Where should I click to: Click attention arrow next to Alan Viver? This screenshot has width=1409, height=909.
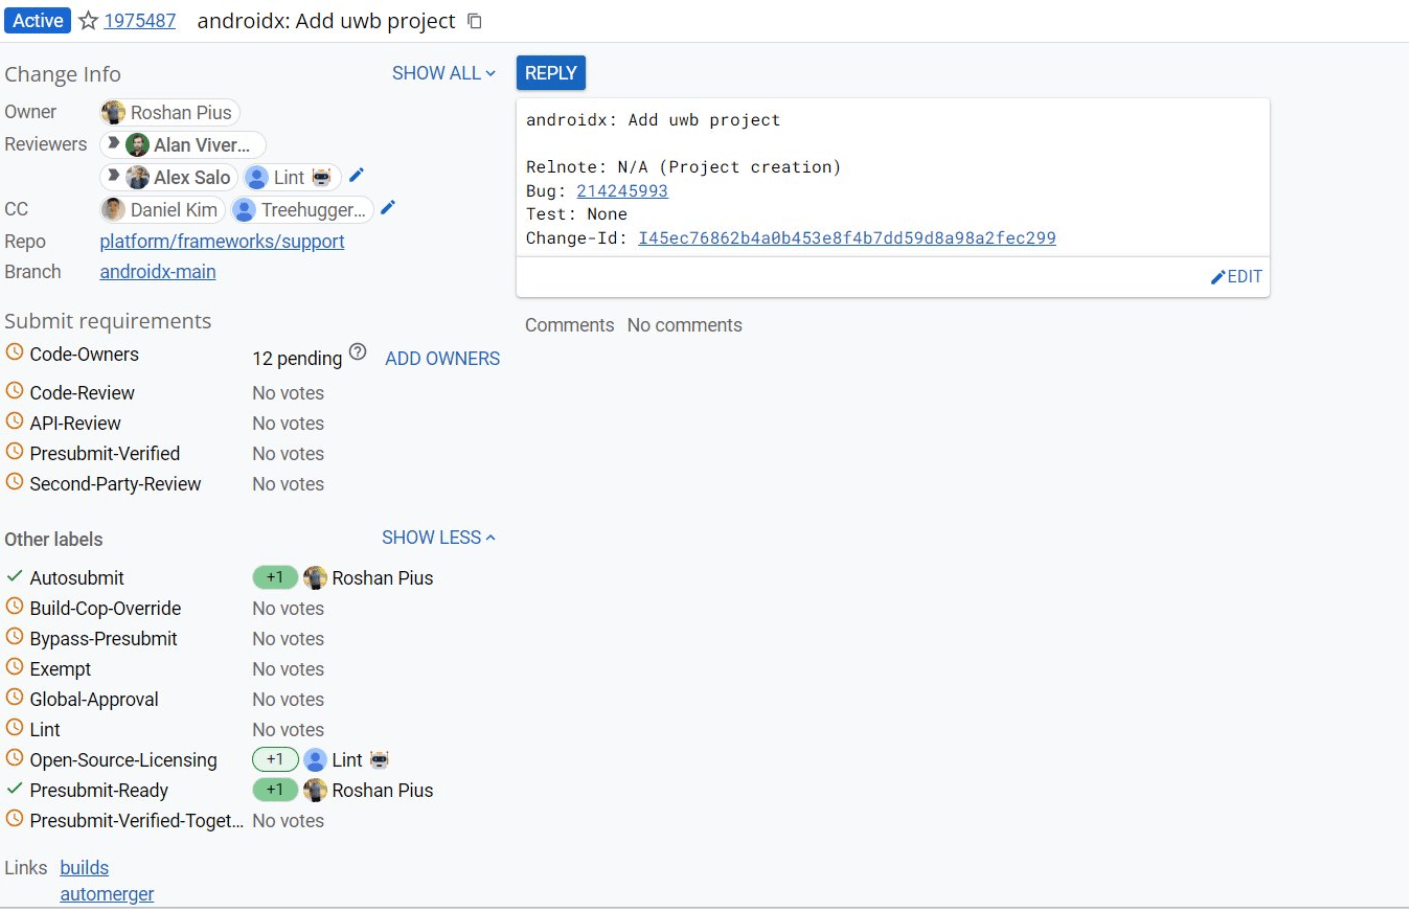[x=114, y=144]
